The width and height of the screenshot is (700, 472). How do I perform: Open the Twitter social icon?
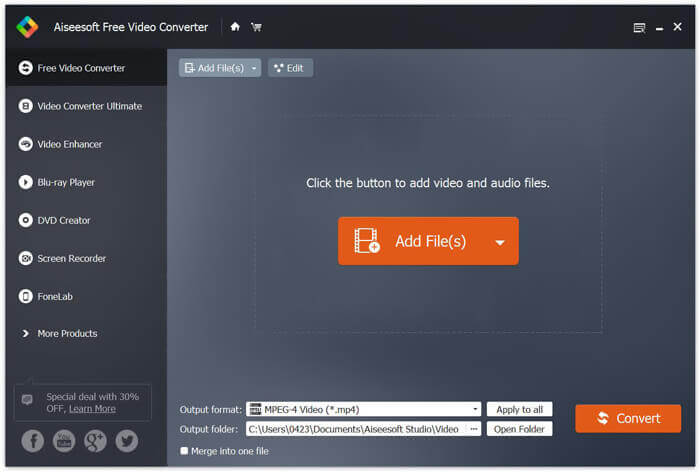[x=126, y=441]
